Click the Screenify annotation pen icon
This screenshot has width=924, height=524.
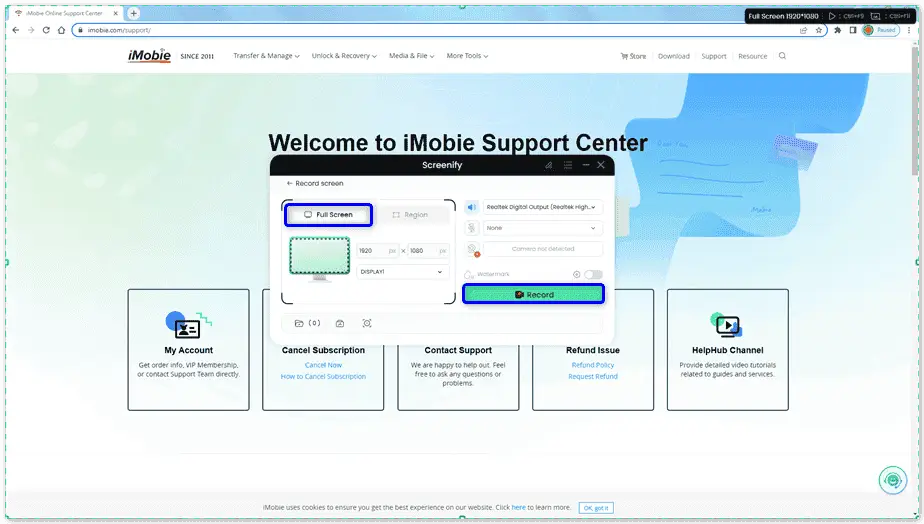tap(549, 165)
